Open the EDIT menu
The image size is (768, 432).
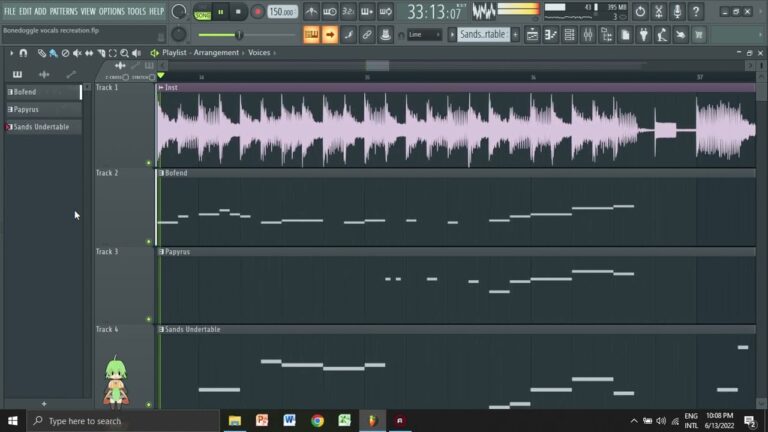pyautogui.click(x=25, y=11)
